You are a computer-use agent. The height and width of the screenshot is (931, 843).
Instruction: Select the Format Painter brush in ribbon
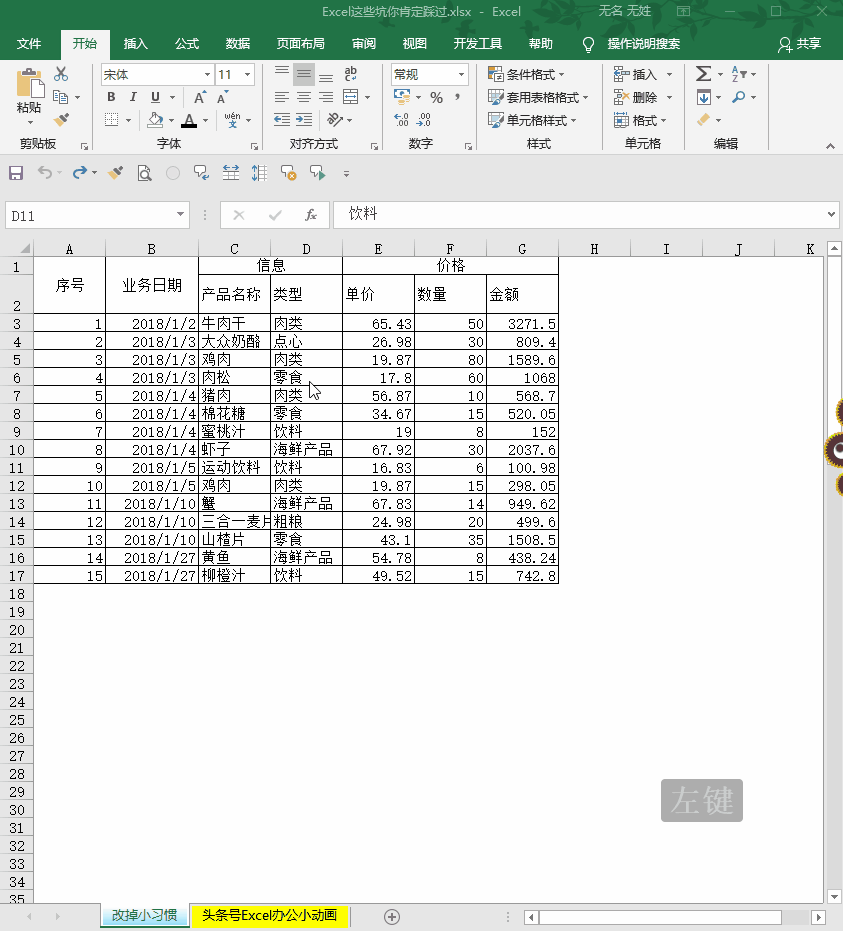point(61,119)
